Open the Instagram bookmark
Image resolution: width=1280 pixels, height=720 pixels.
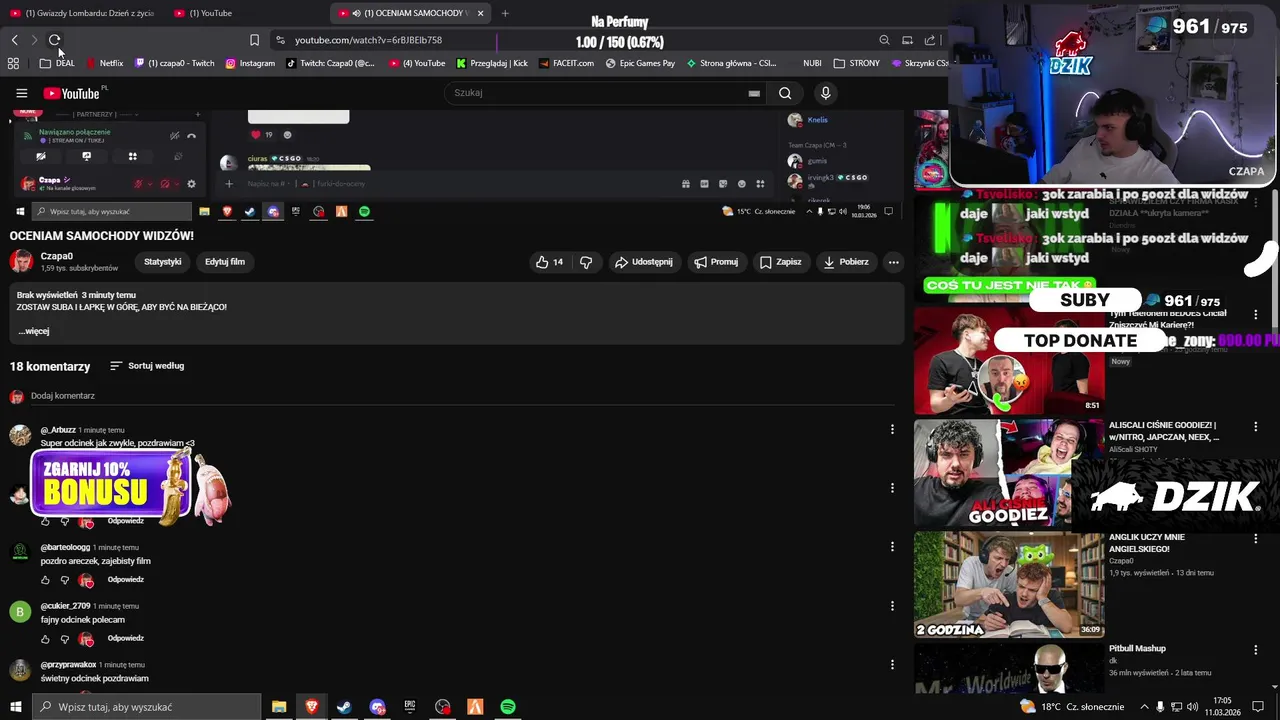(x=250, y=63)
